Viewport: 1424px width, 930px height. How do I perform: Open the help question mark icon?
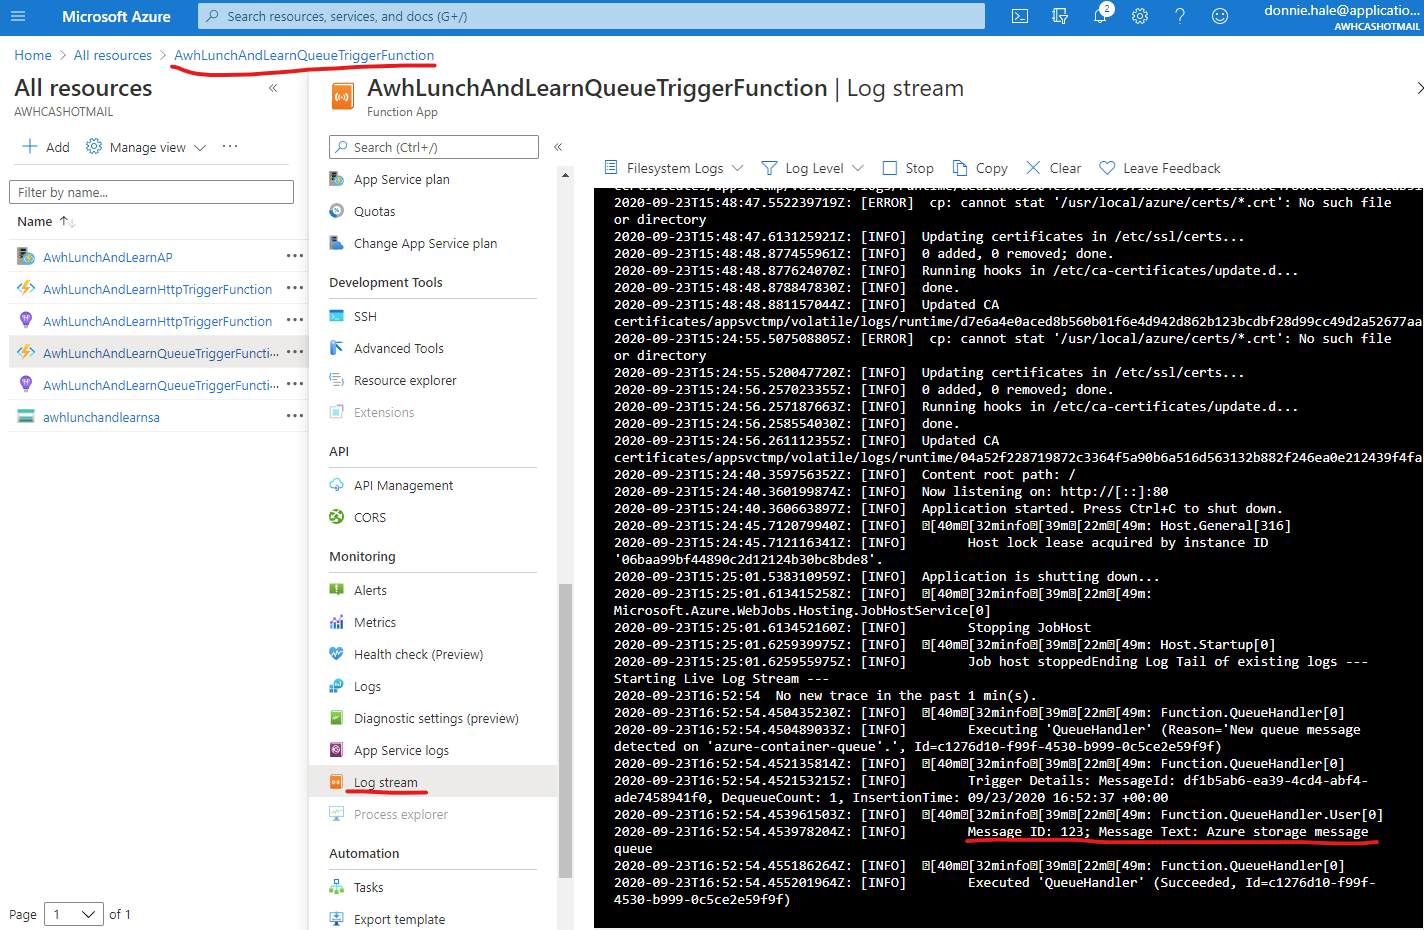point(1180,16)
